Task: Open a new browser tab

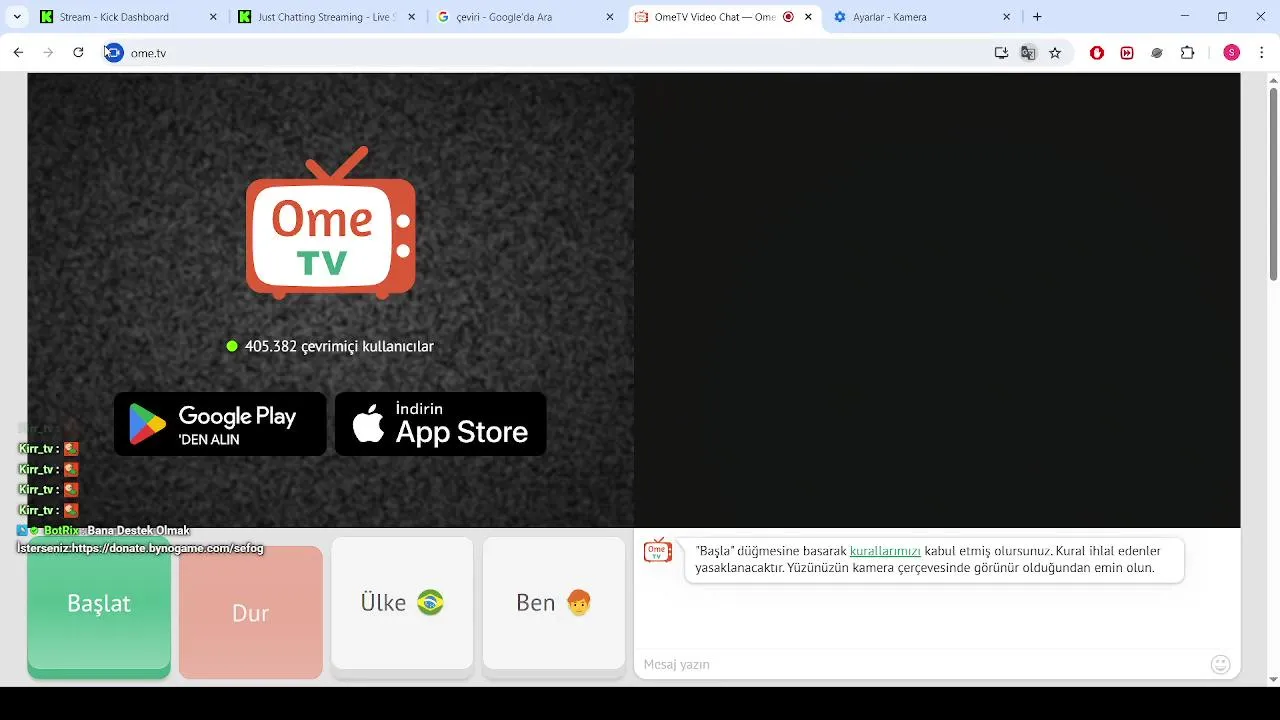Action: pos(1037,17)
